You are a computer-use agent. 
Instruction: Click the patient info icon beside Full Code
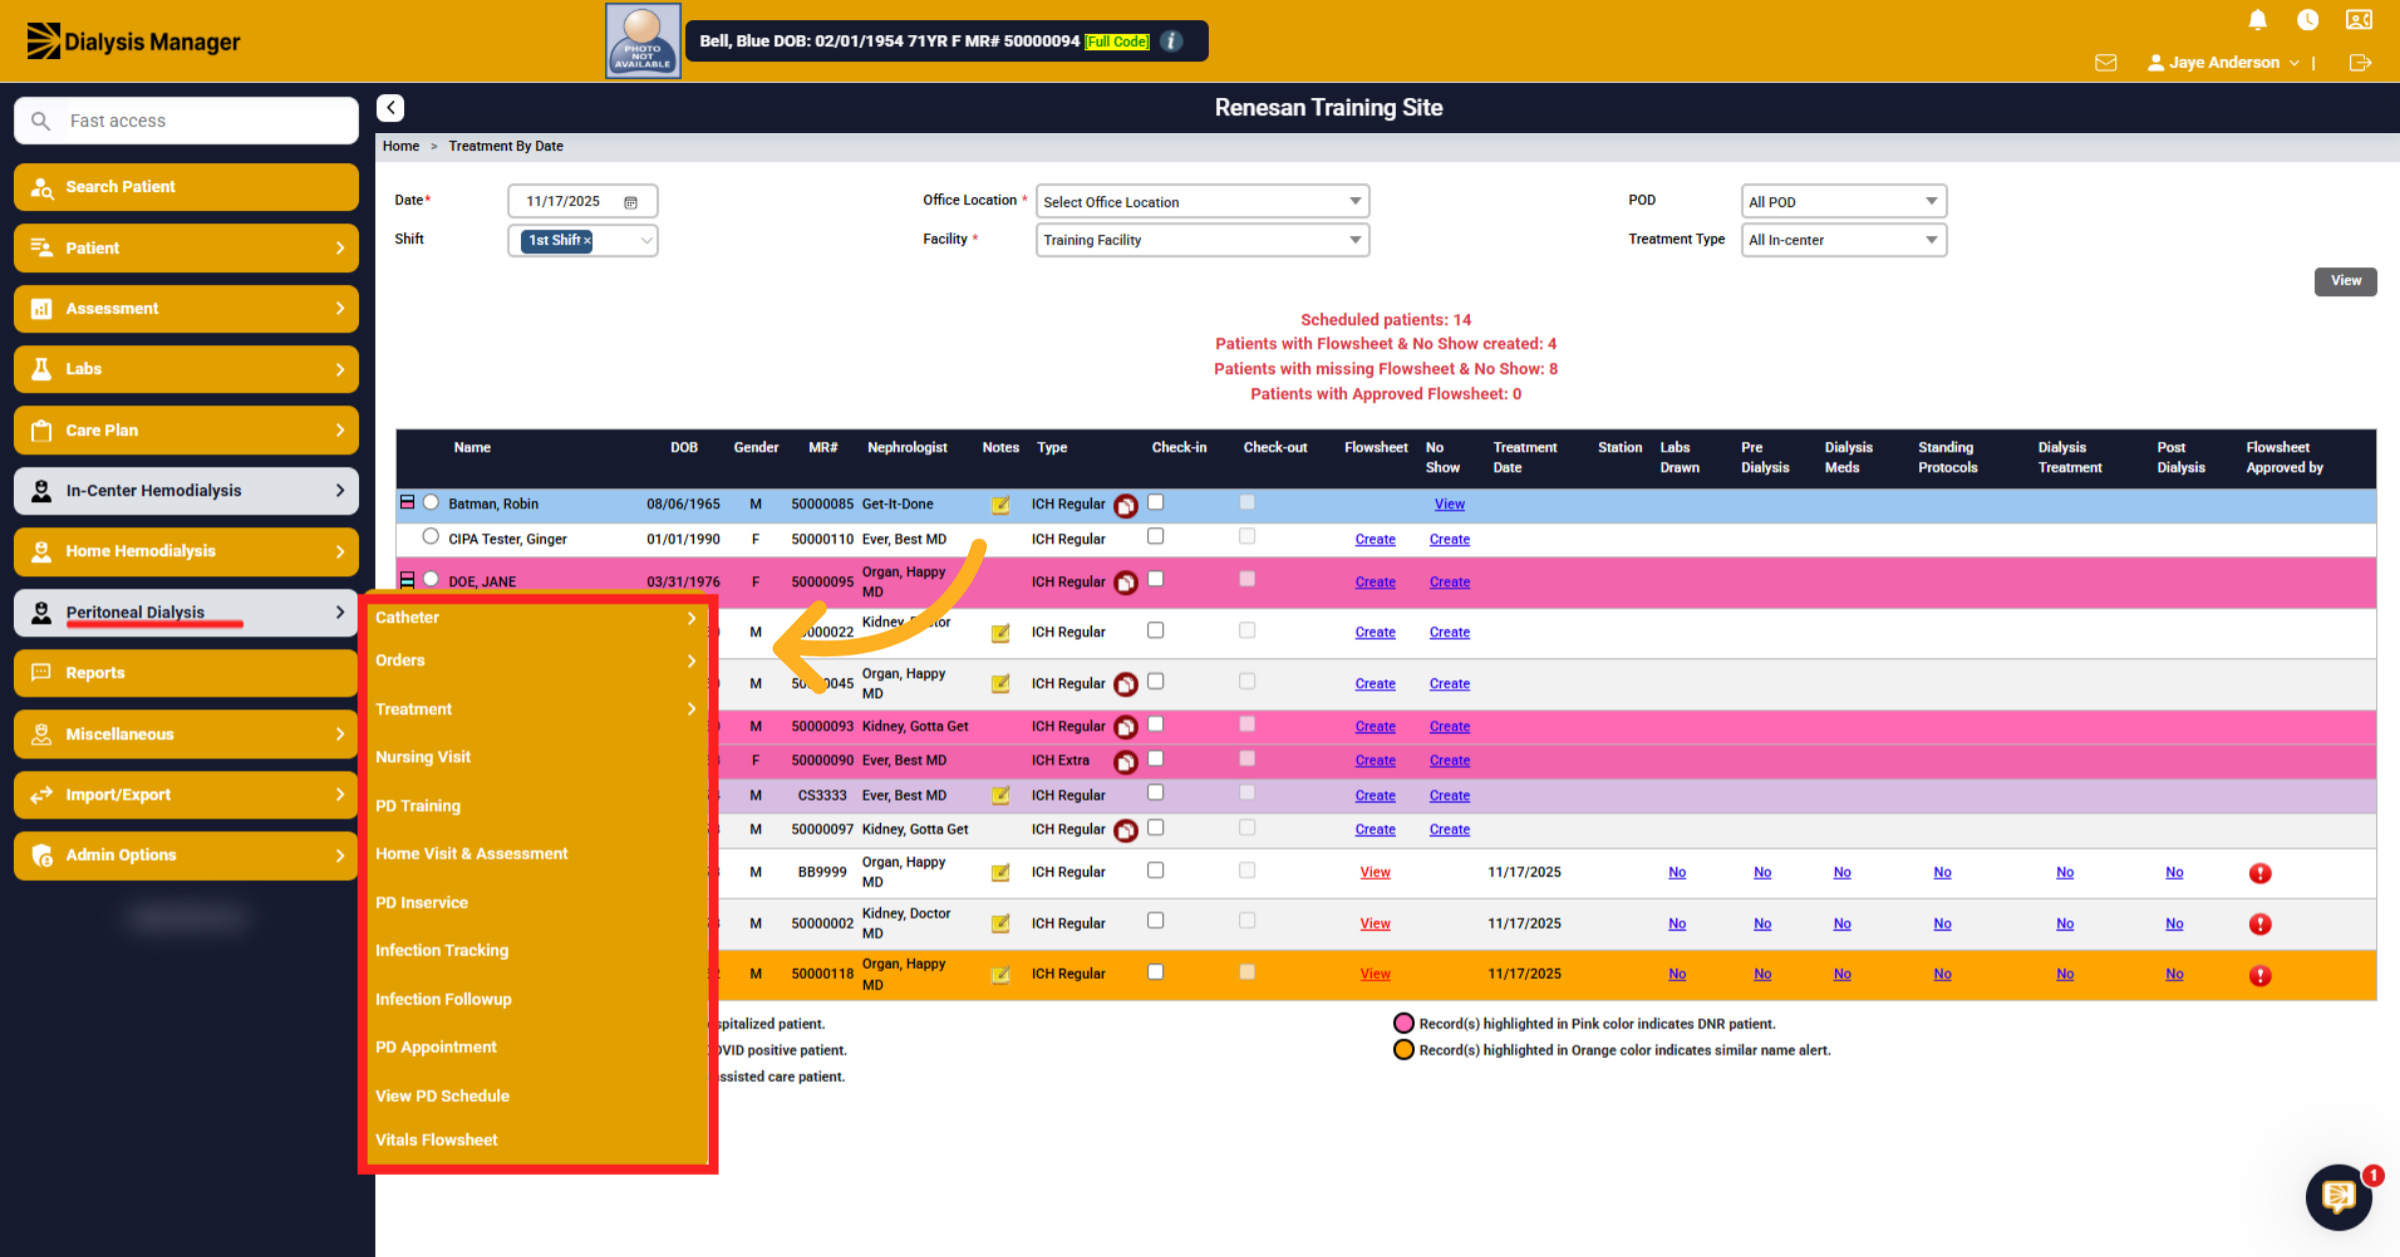click(x=1171, y=41)
